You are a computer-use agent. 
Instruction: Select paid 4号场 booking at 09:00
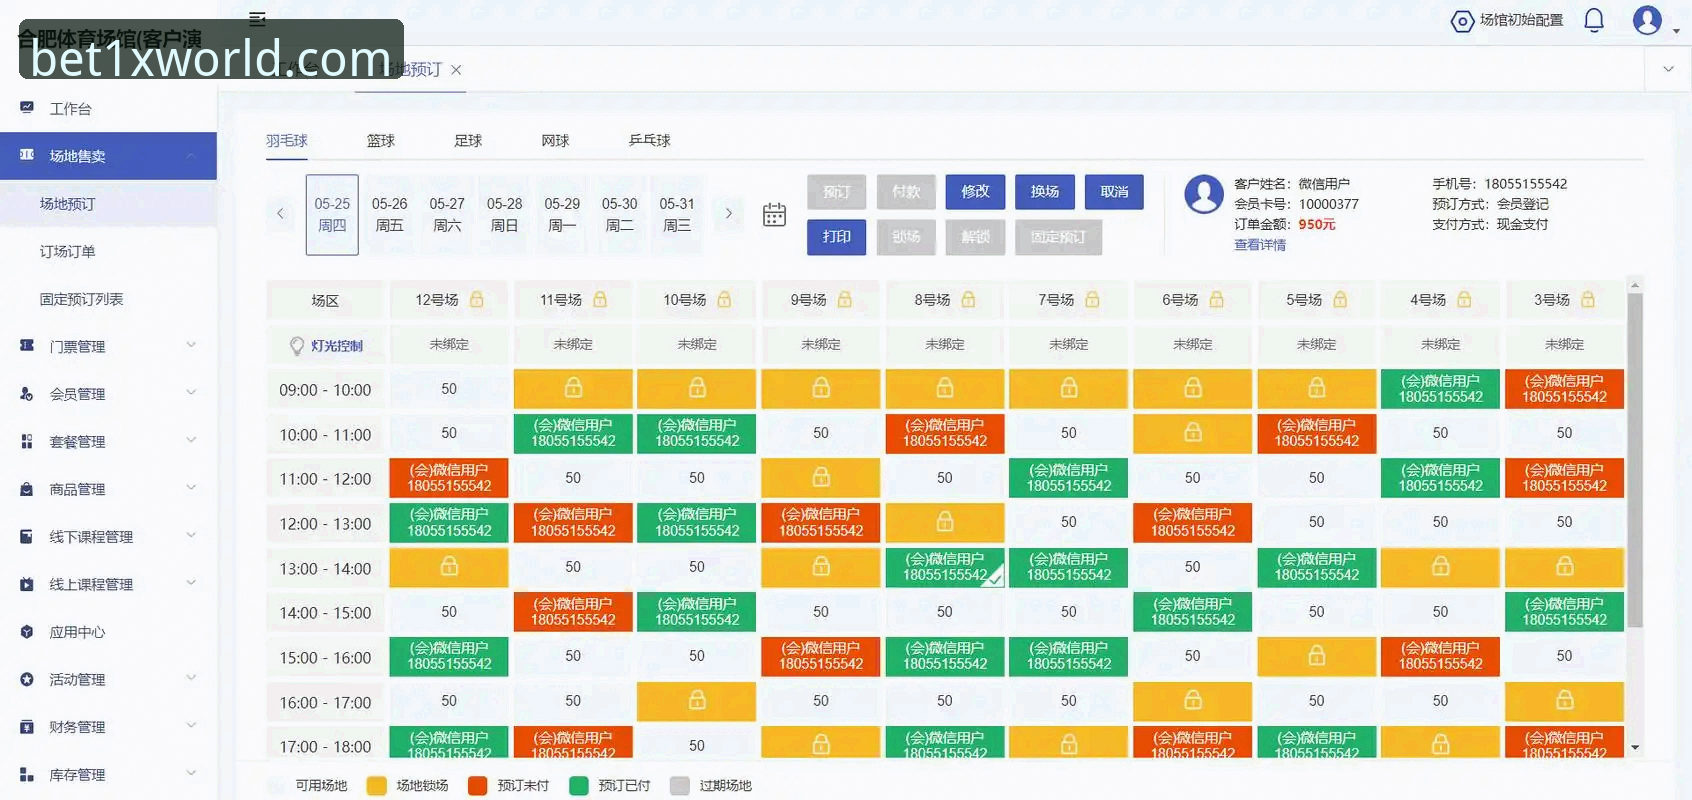[x=1440, y=389]
